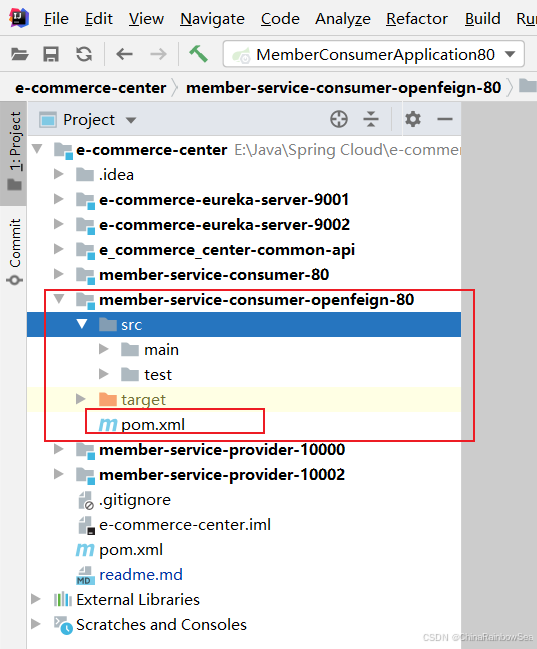
Task: Select the root pom.xml below e-commerce-center.iml
Action: pos(131,550)
